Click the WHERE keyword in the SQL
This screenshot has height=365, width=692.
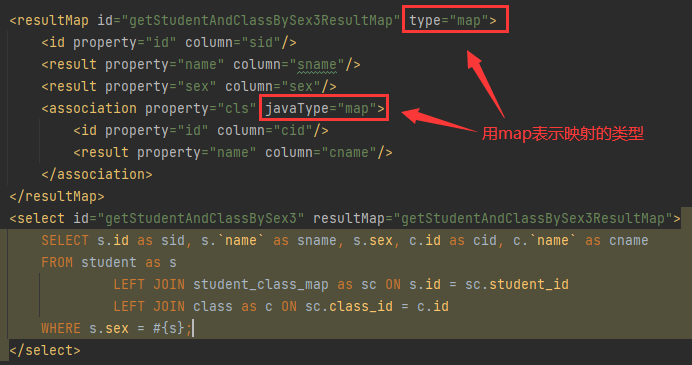pos(61,328)
